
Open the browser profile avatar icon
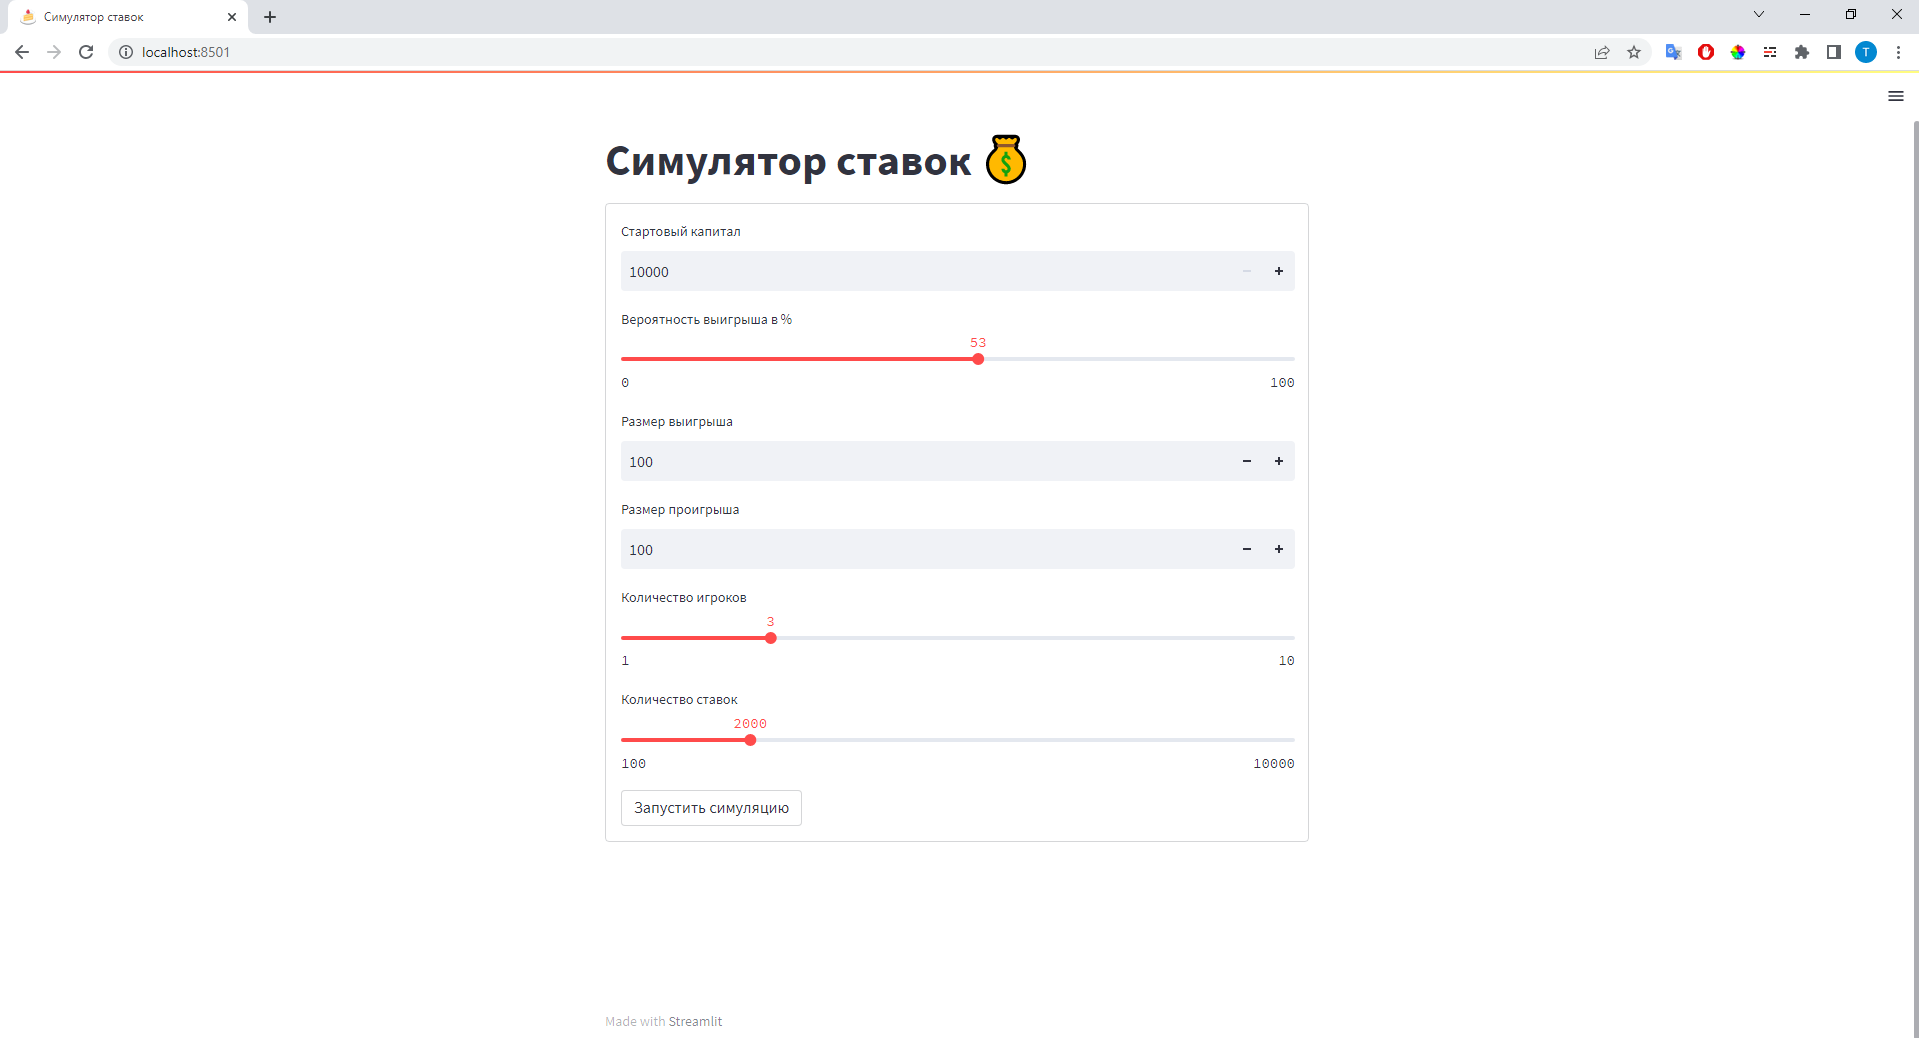coord(1865,52)
